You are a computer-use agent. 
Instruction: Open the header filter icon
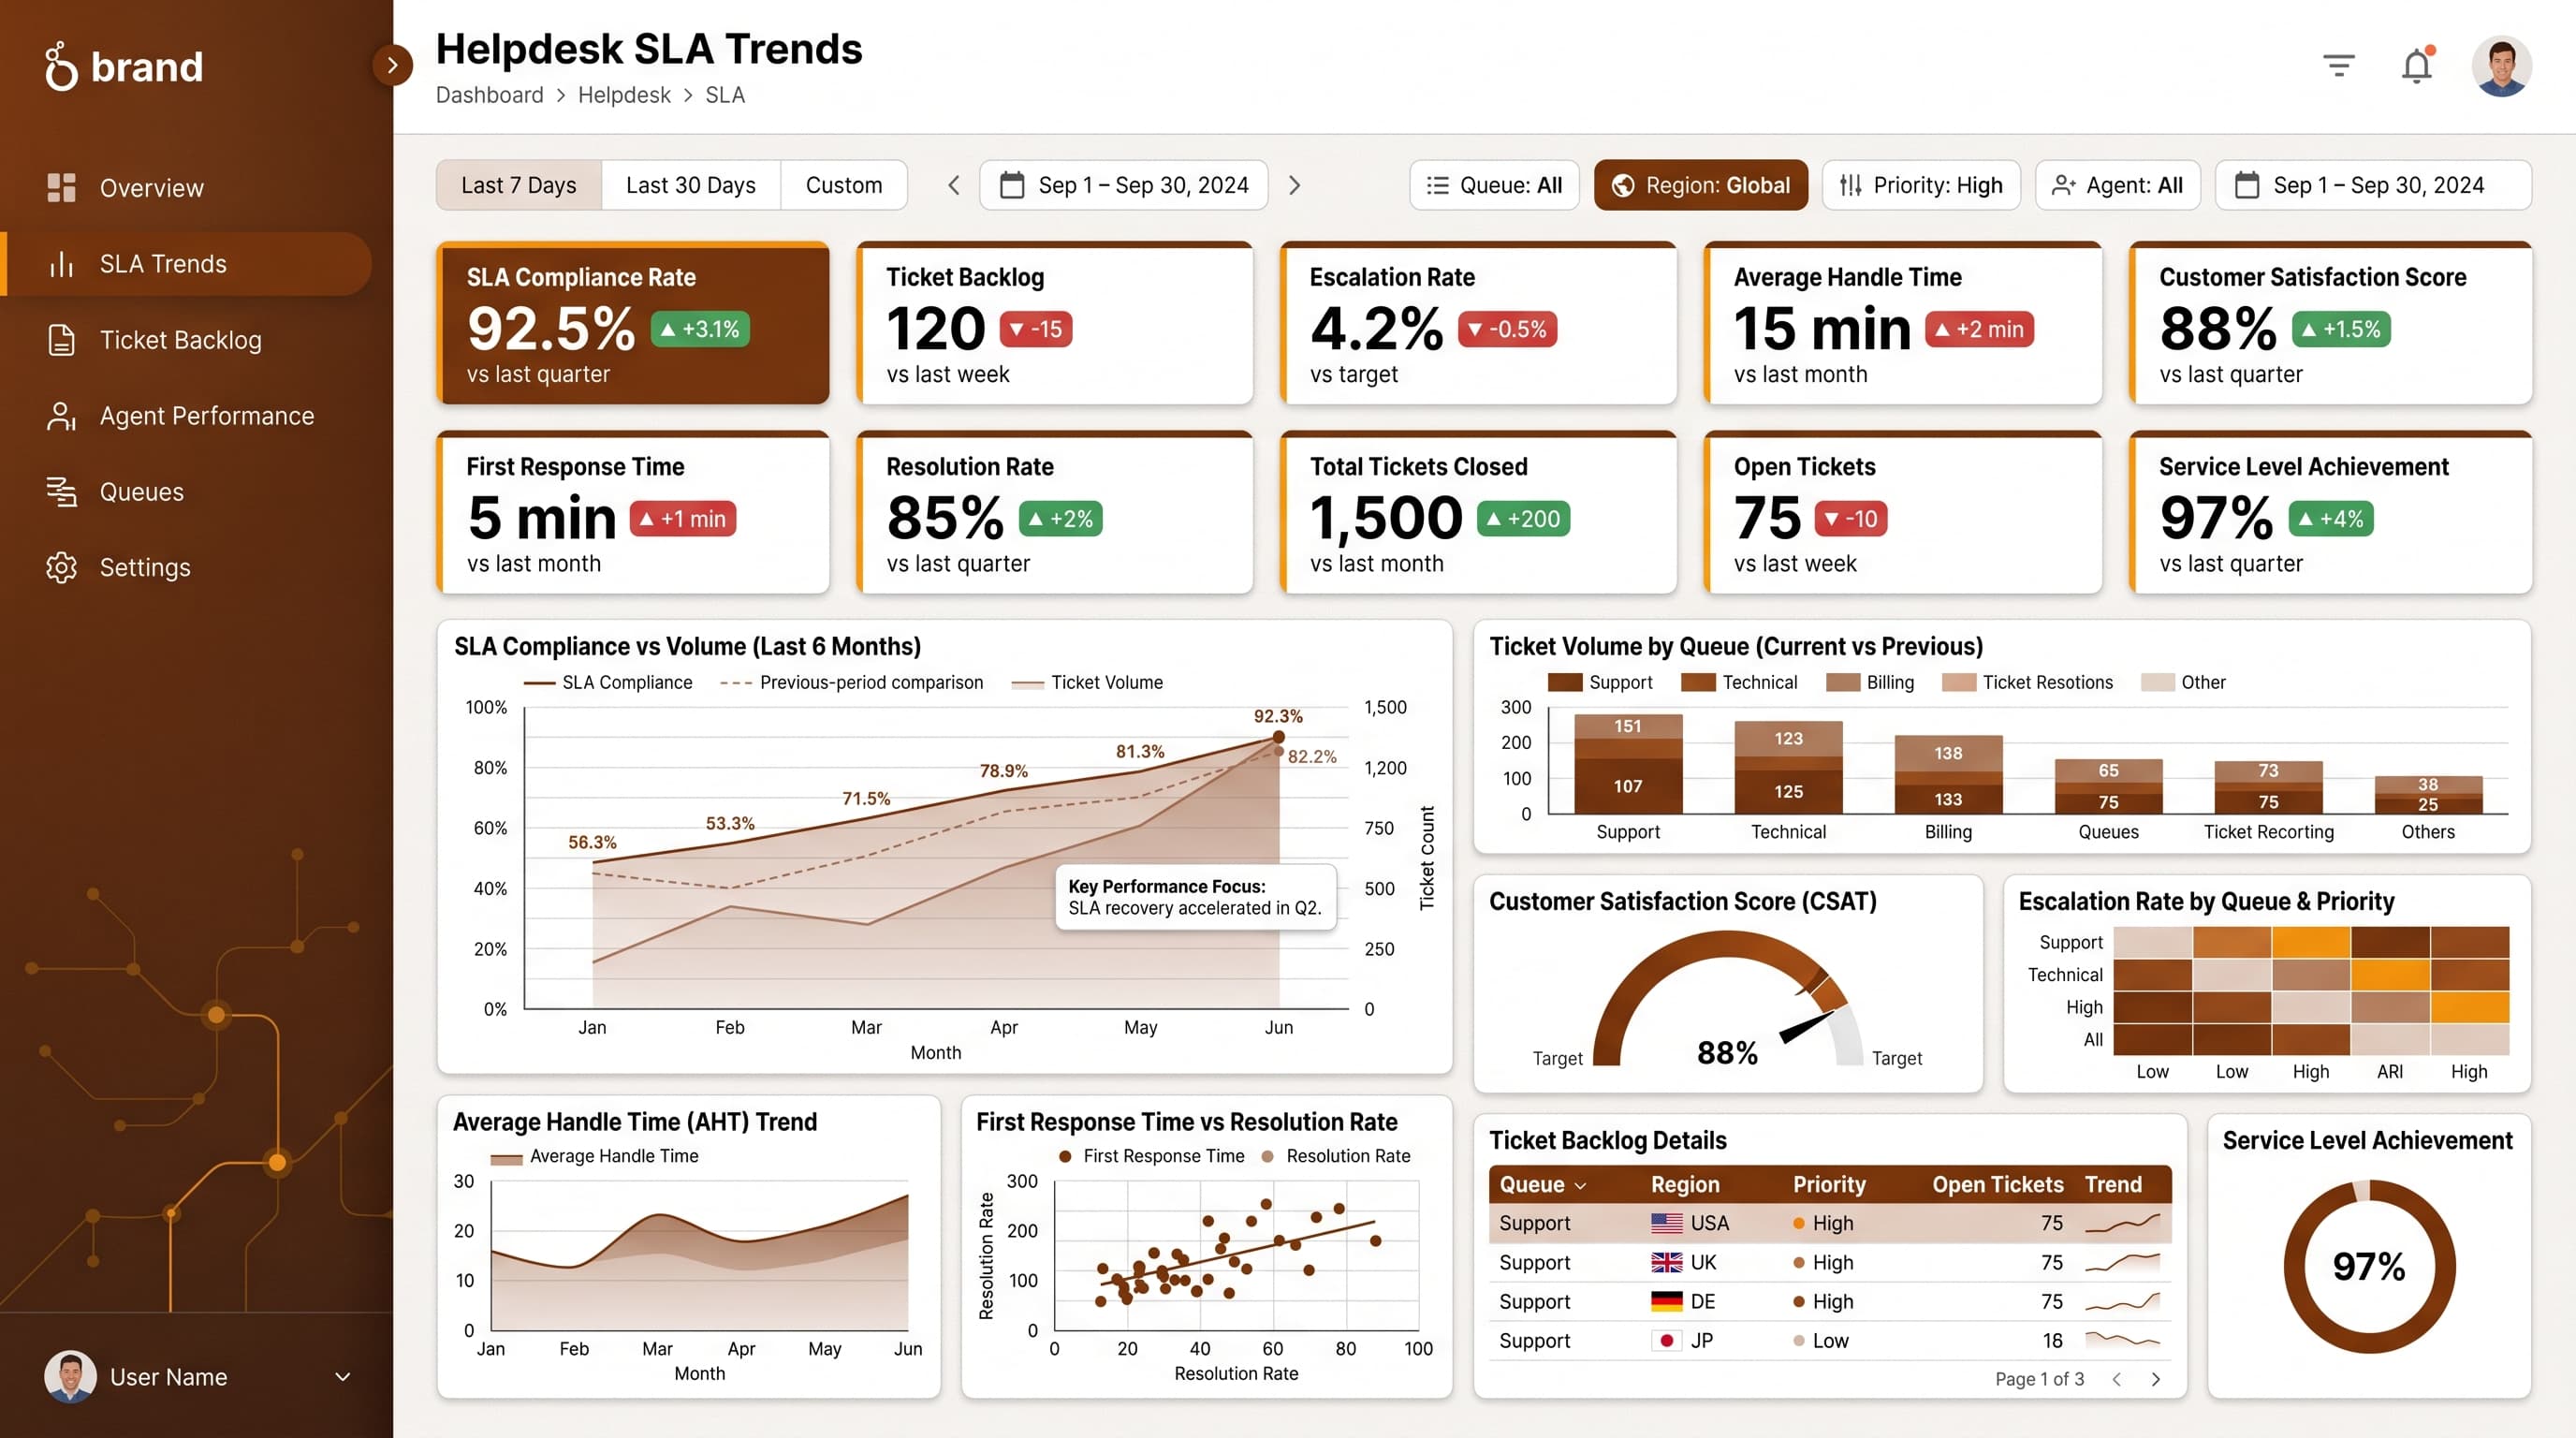(2339, 66)
